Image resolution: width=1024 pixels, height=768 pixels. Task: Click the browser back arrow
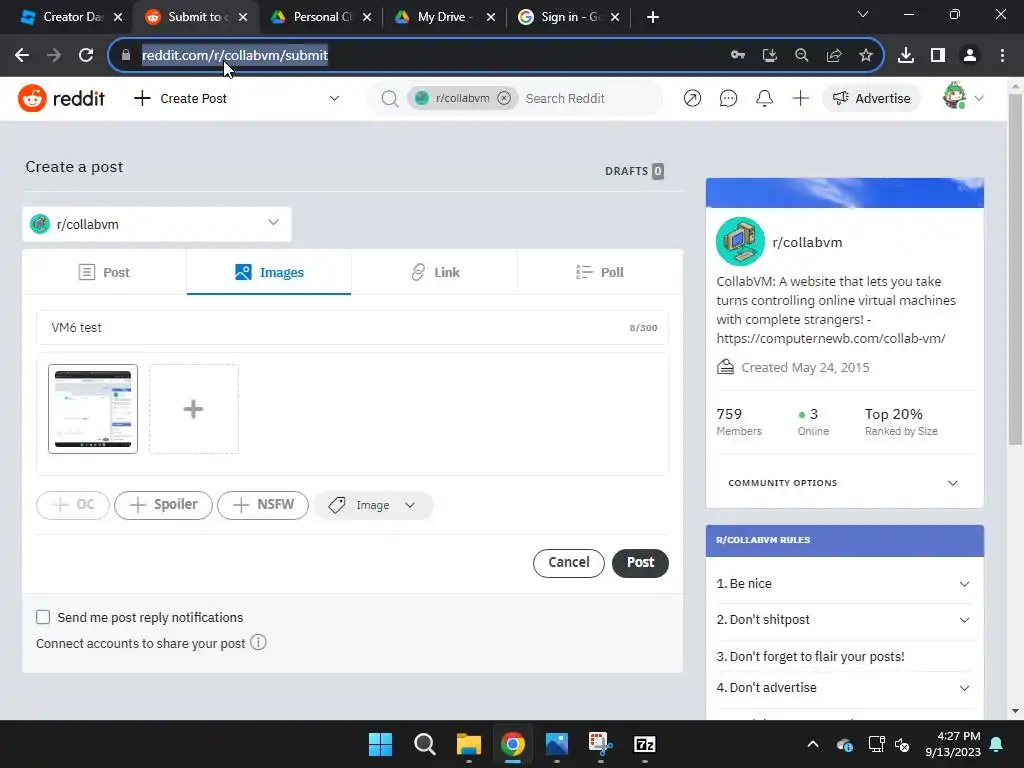click(x=22, y=56)
